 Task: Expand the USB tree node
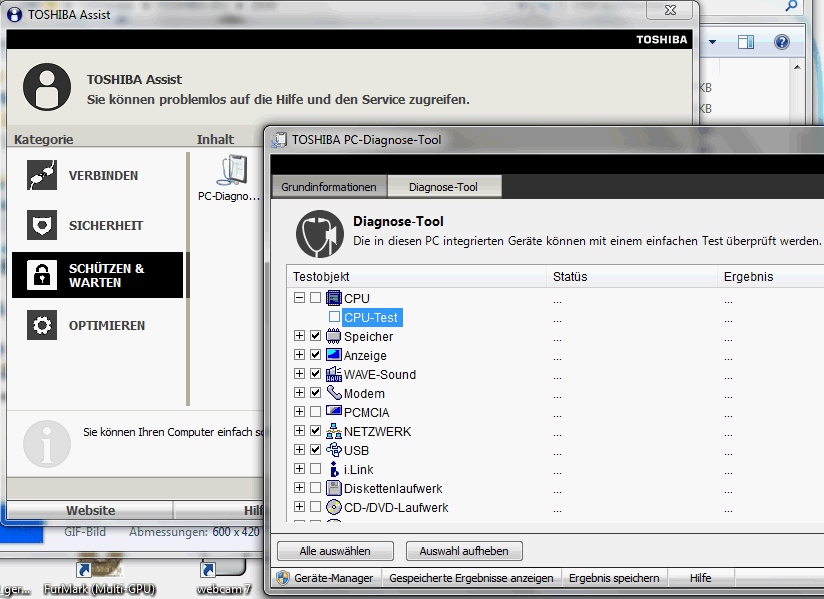point(300,450)
